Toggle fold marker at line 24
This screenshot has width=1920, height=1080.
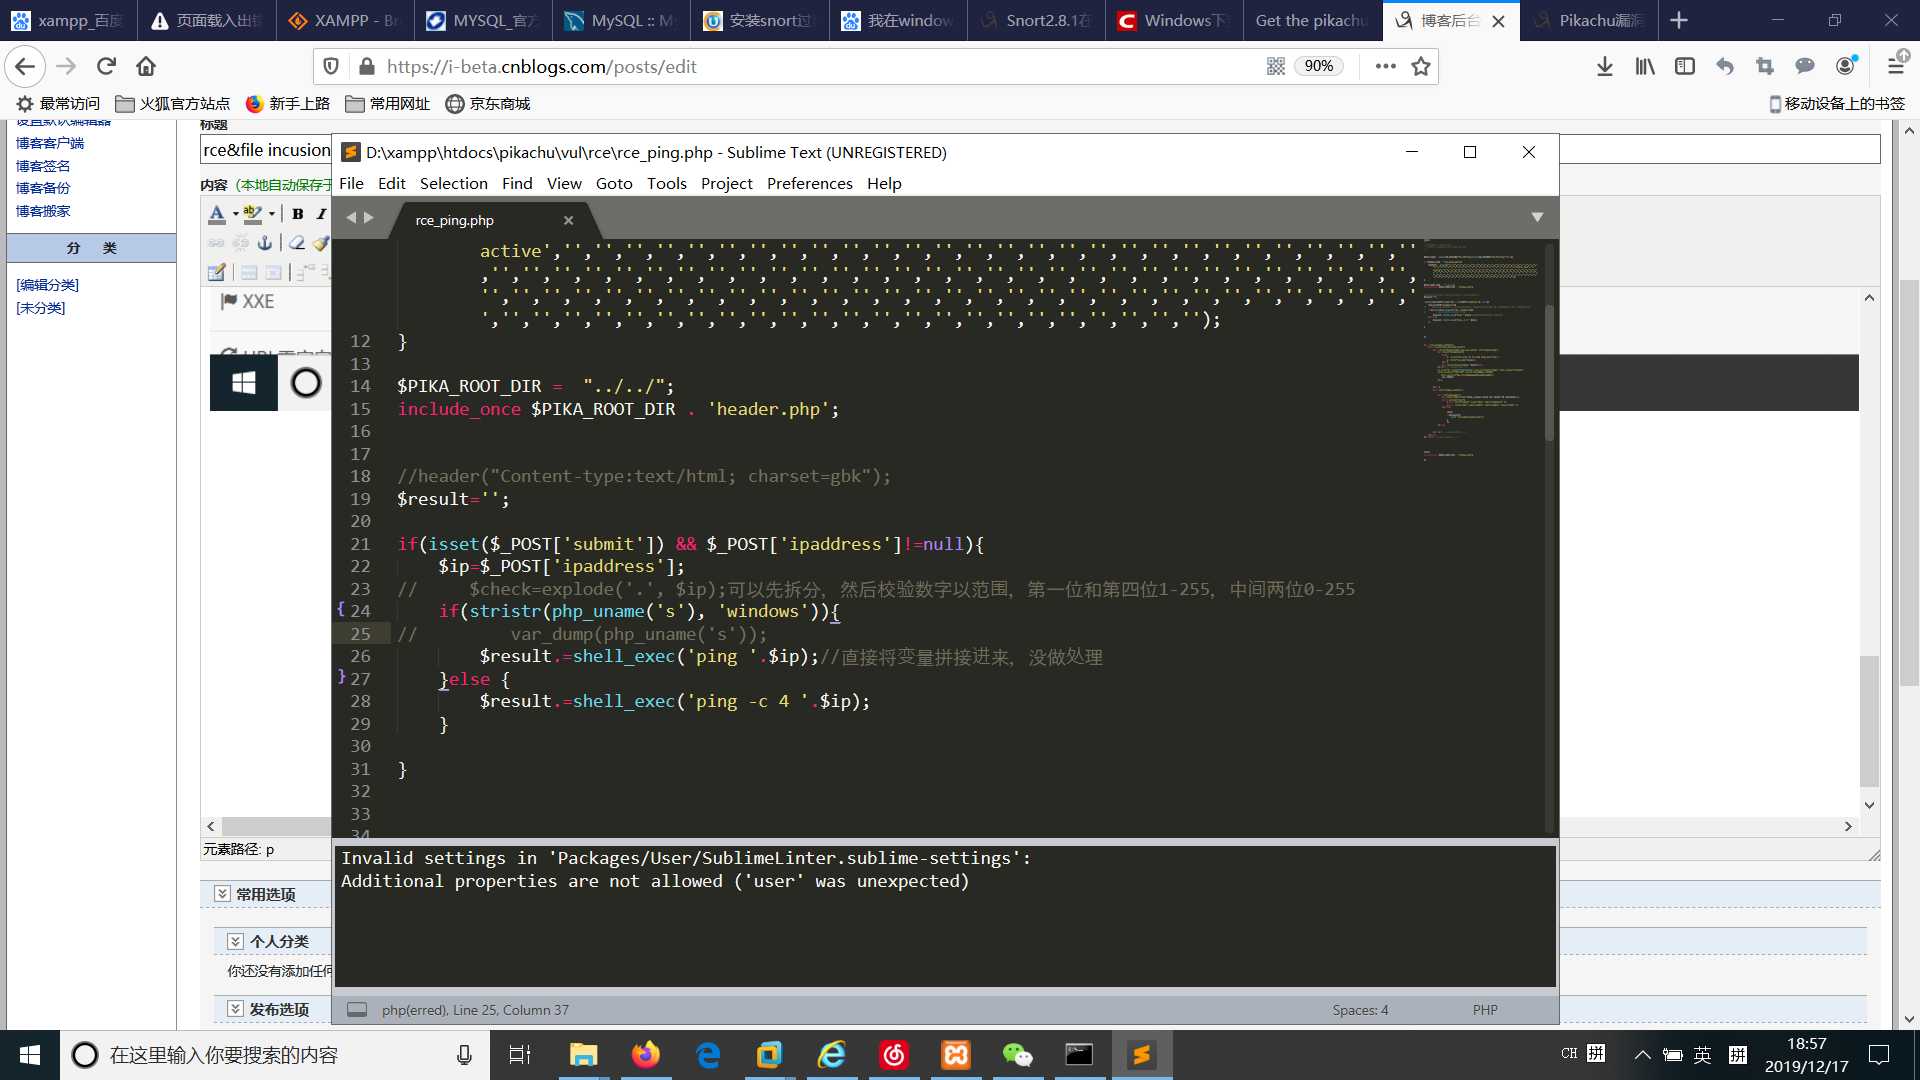(341, 609)
